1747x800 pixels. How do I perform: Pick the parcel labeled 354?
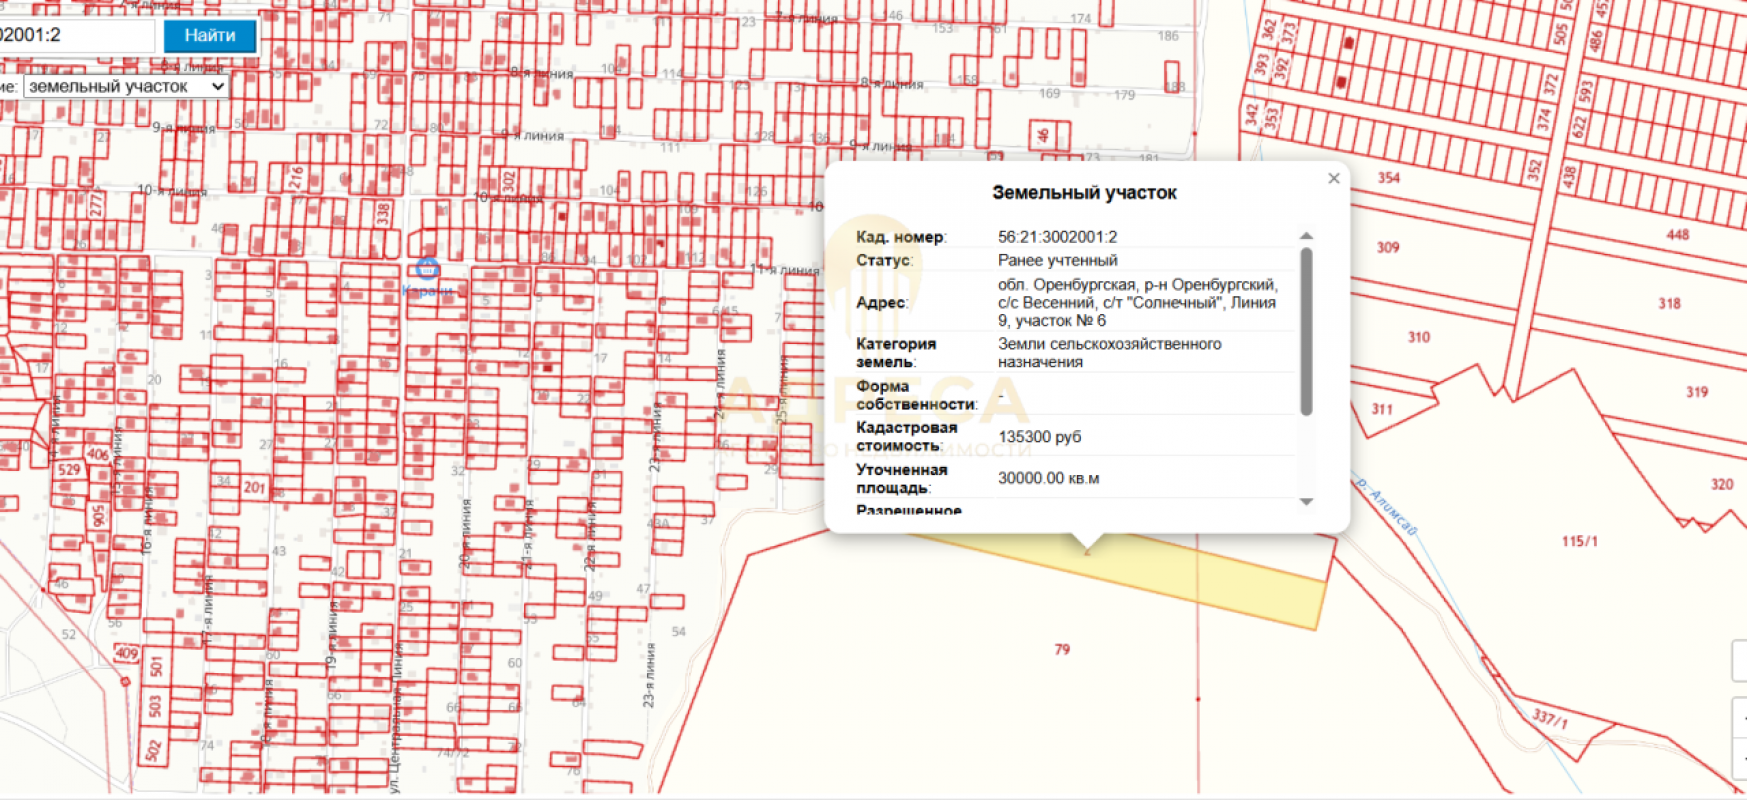1388,178
